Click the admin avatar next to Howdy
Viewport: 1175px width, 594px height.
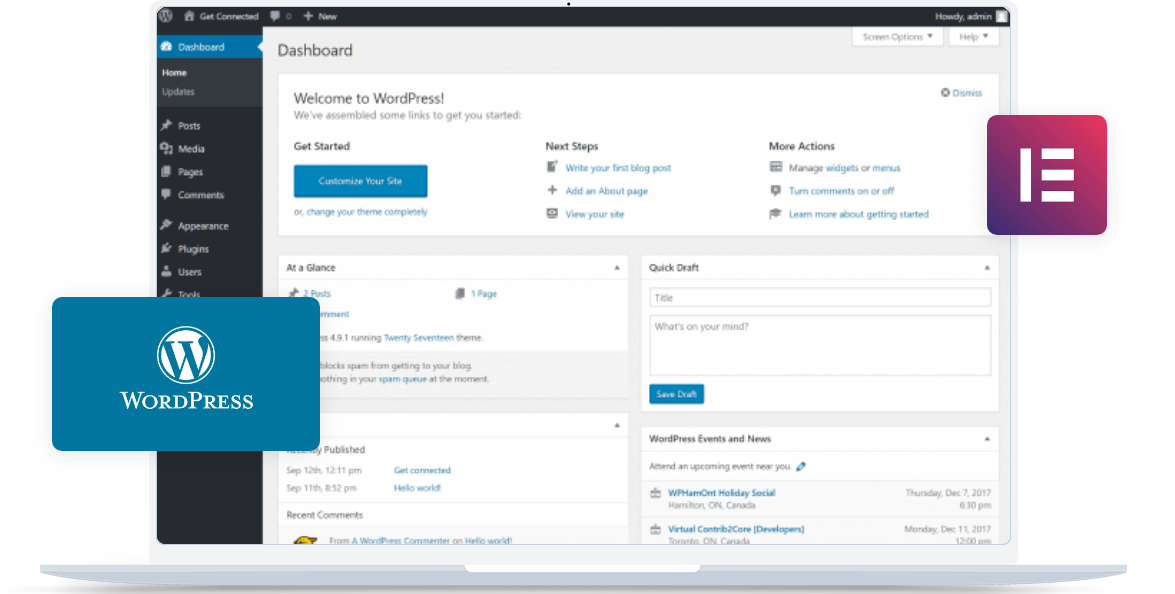1002,16
